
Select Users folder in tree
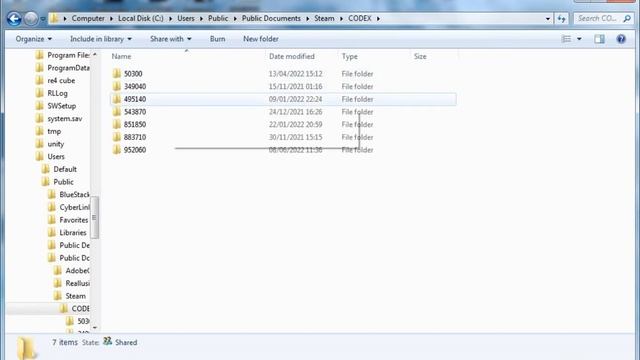(50, 156)
